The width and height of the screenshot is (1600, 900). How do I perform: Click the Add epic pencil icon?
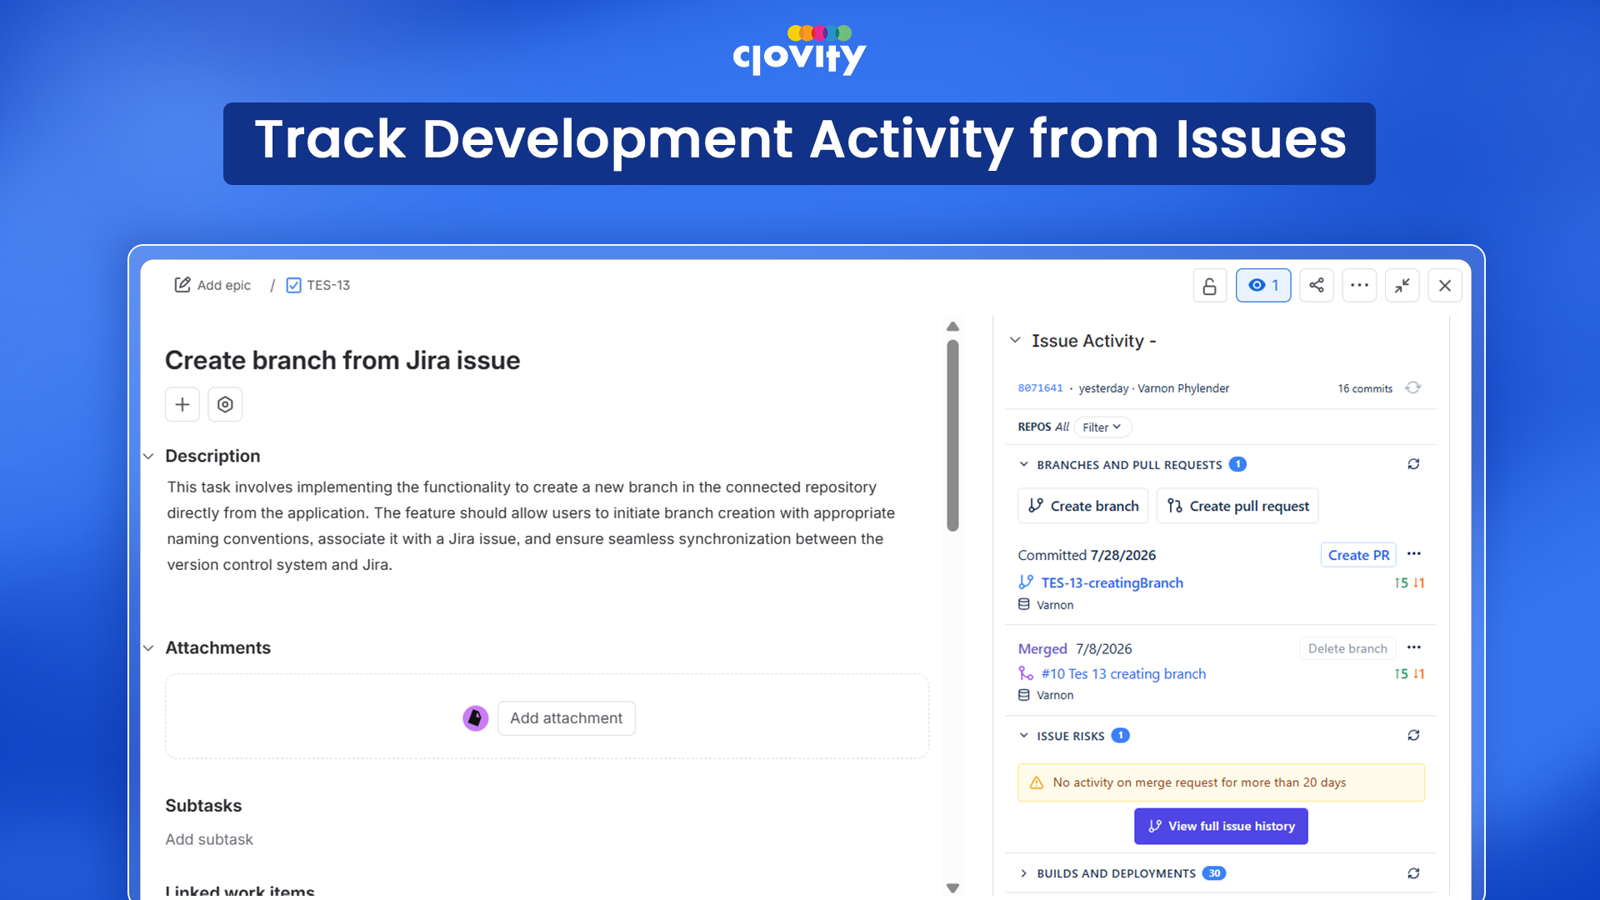coord(182,285)
